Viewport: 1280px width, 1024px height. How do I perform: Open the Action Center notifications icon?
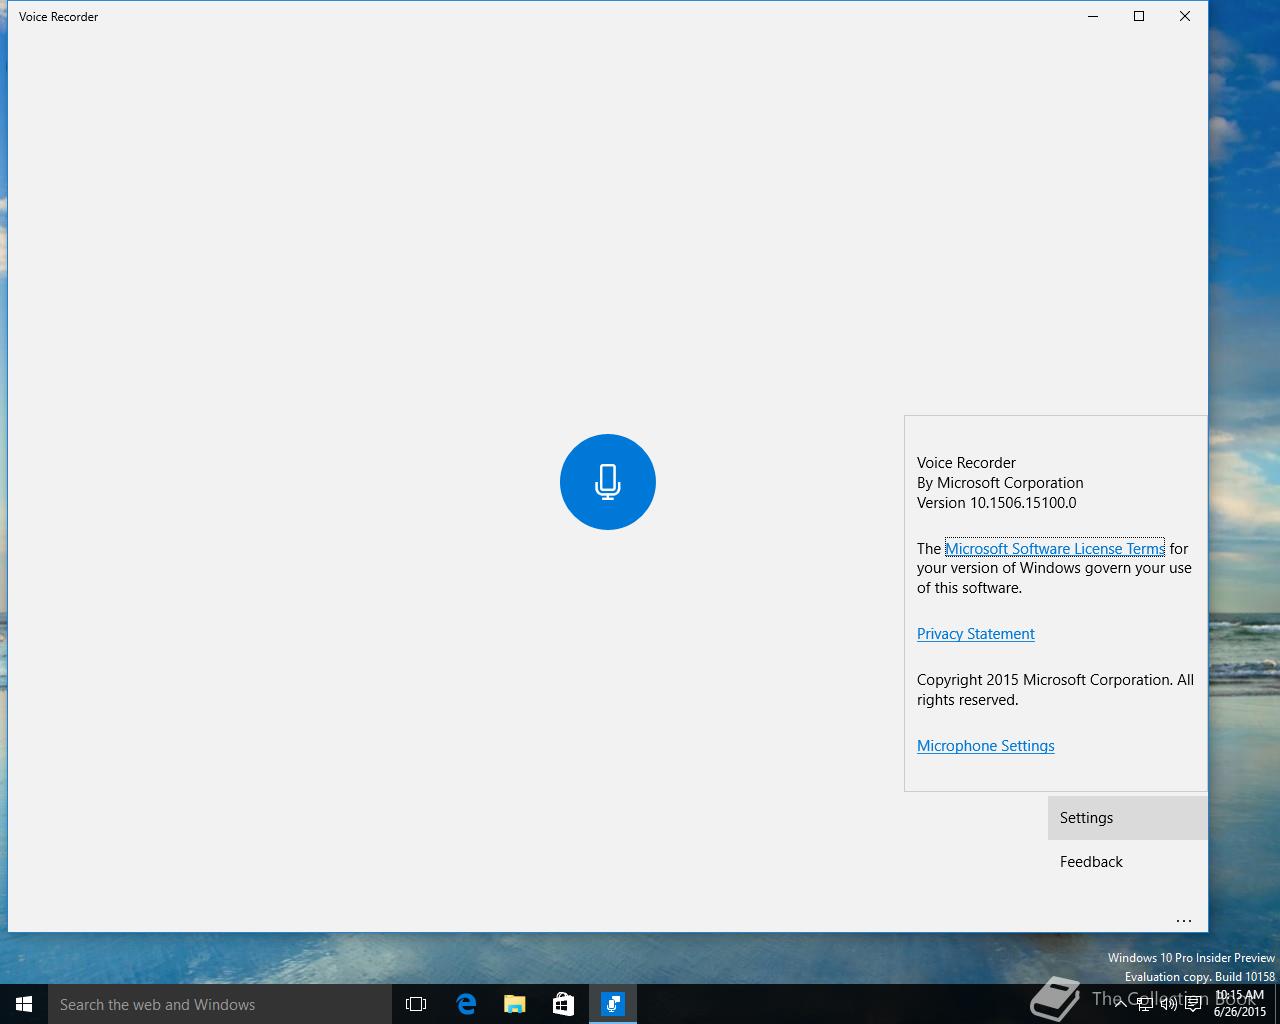[1193, 1004]
